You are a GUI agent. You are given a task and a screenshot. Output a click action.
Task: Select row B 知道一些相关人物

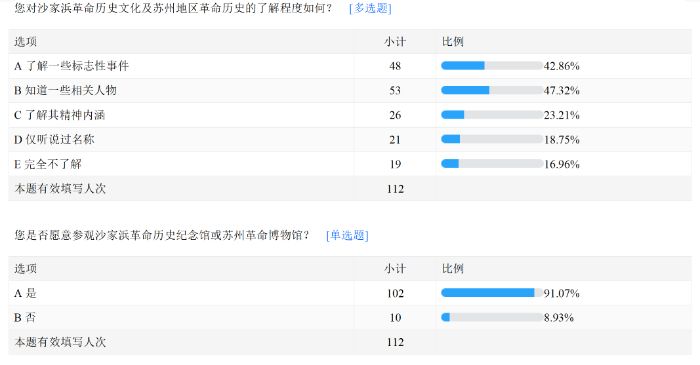(x=350, y=91)
